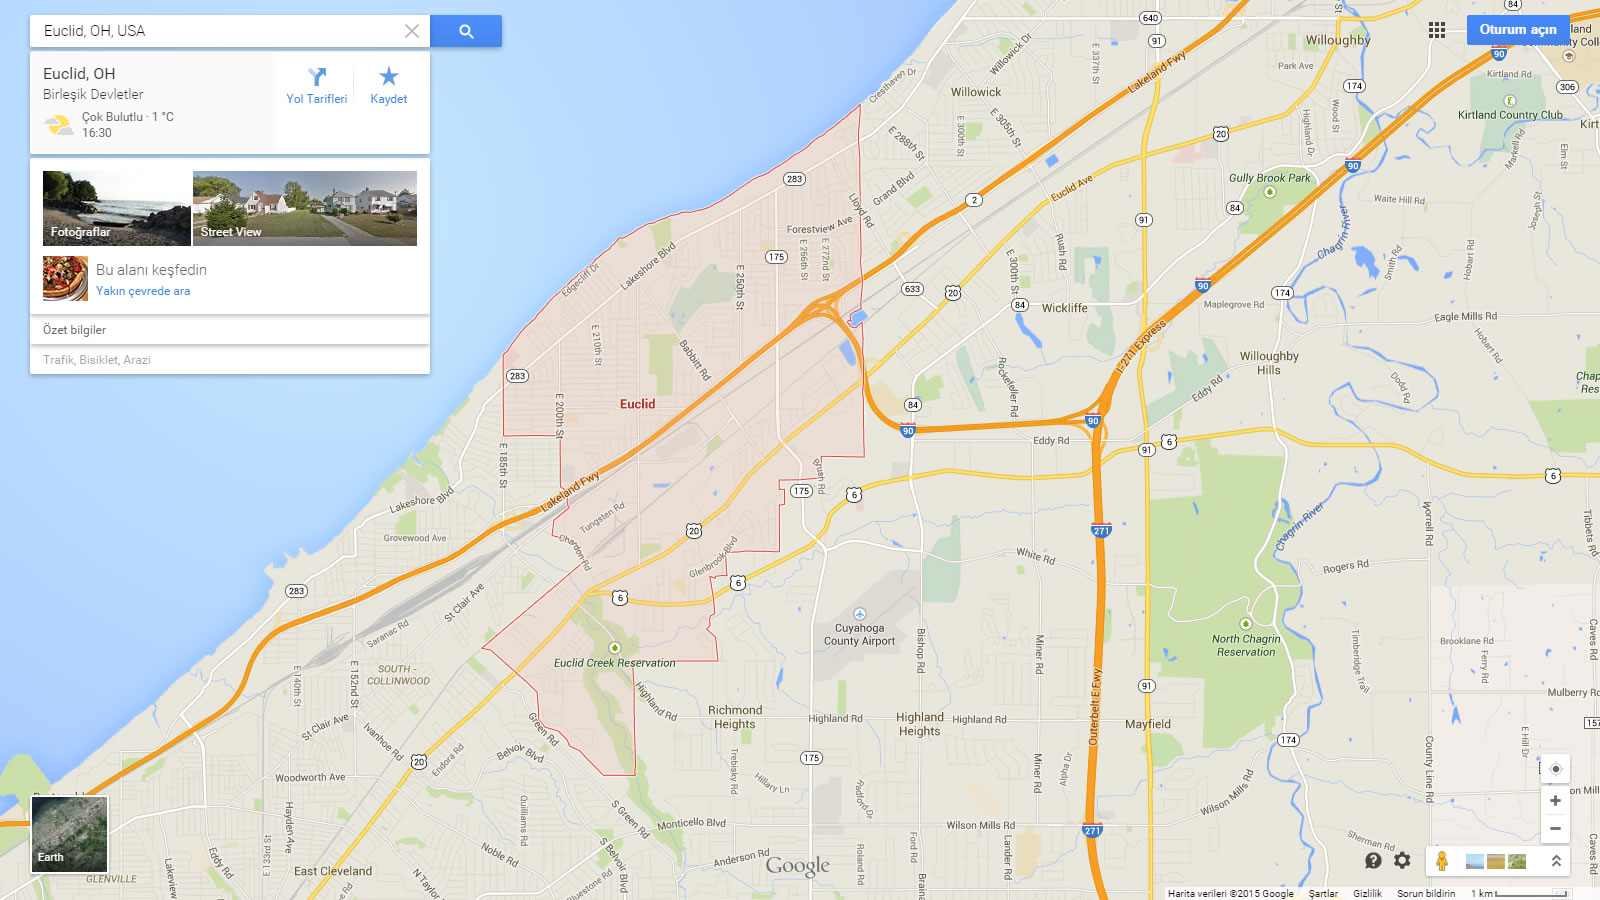Viewport: 1600px width, 900px height.
Task: Open the Fotoğraflar photo thumbnail
Action: [x=116, y=208]
